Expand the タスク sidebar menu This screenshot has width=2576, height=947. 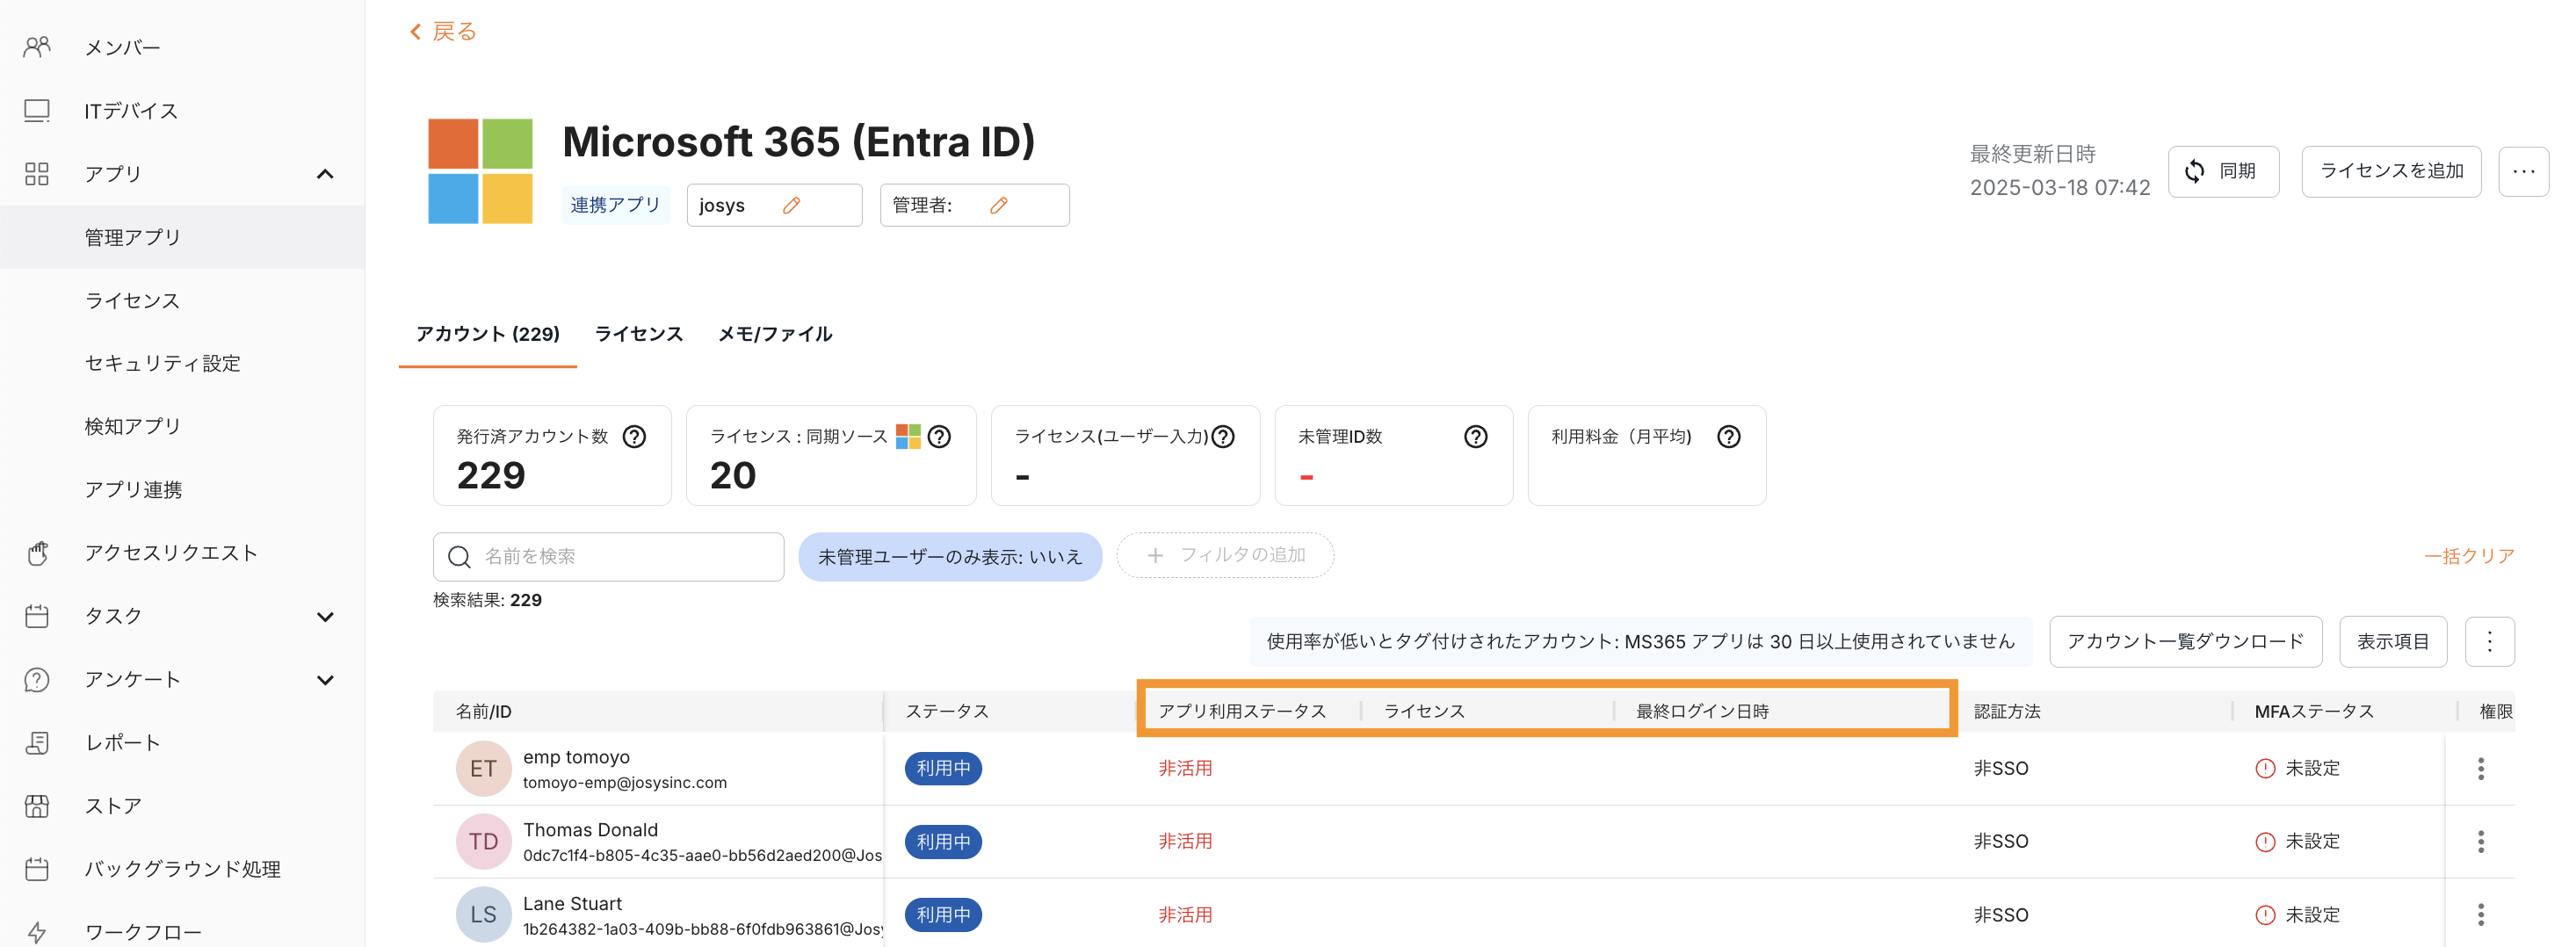point(325,616)
